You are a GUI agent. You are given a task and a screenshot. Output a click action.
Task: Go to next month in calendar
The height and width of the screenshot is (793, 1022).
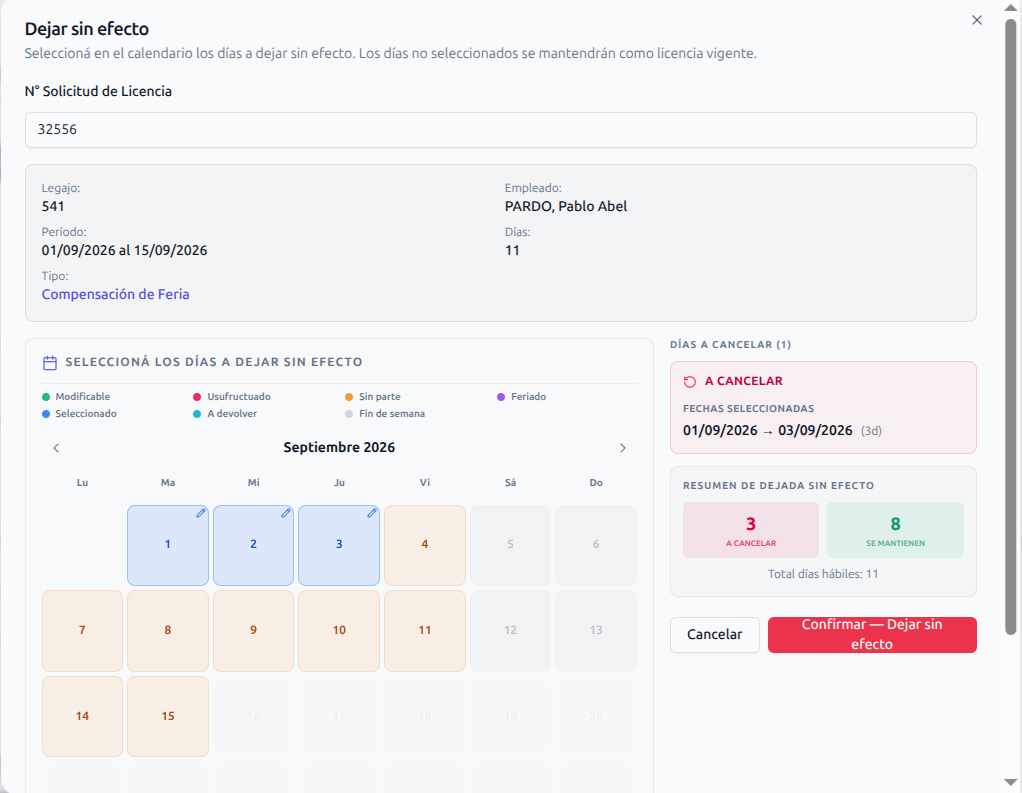tap(622, 448)
